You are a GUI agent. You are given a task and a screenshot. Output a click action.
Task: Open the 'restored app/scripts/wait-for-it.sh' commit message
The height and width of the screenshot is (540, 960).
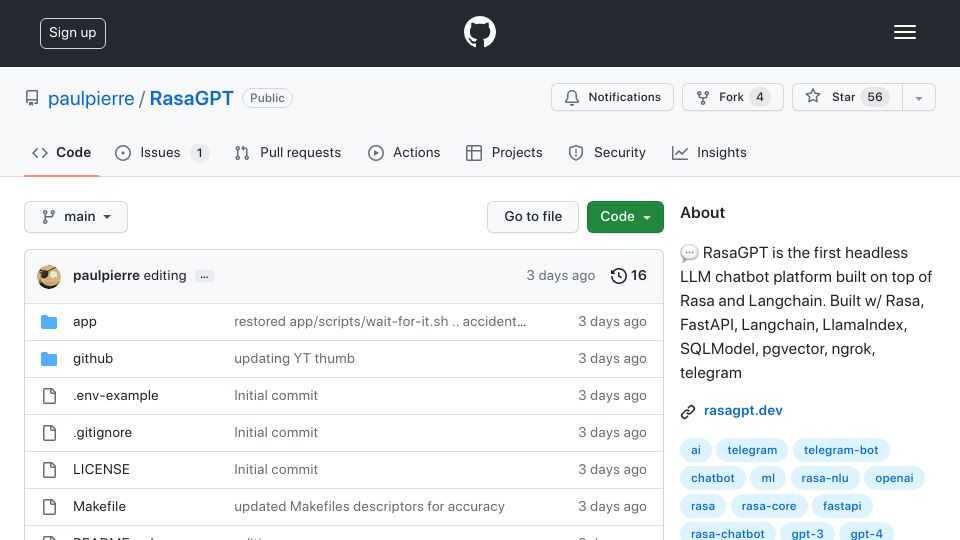(x=380, y=322)
